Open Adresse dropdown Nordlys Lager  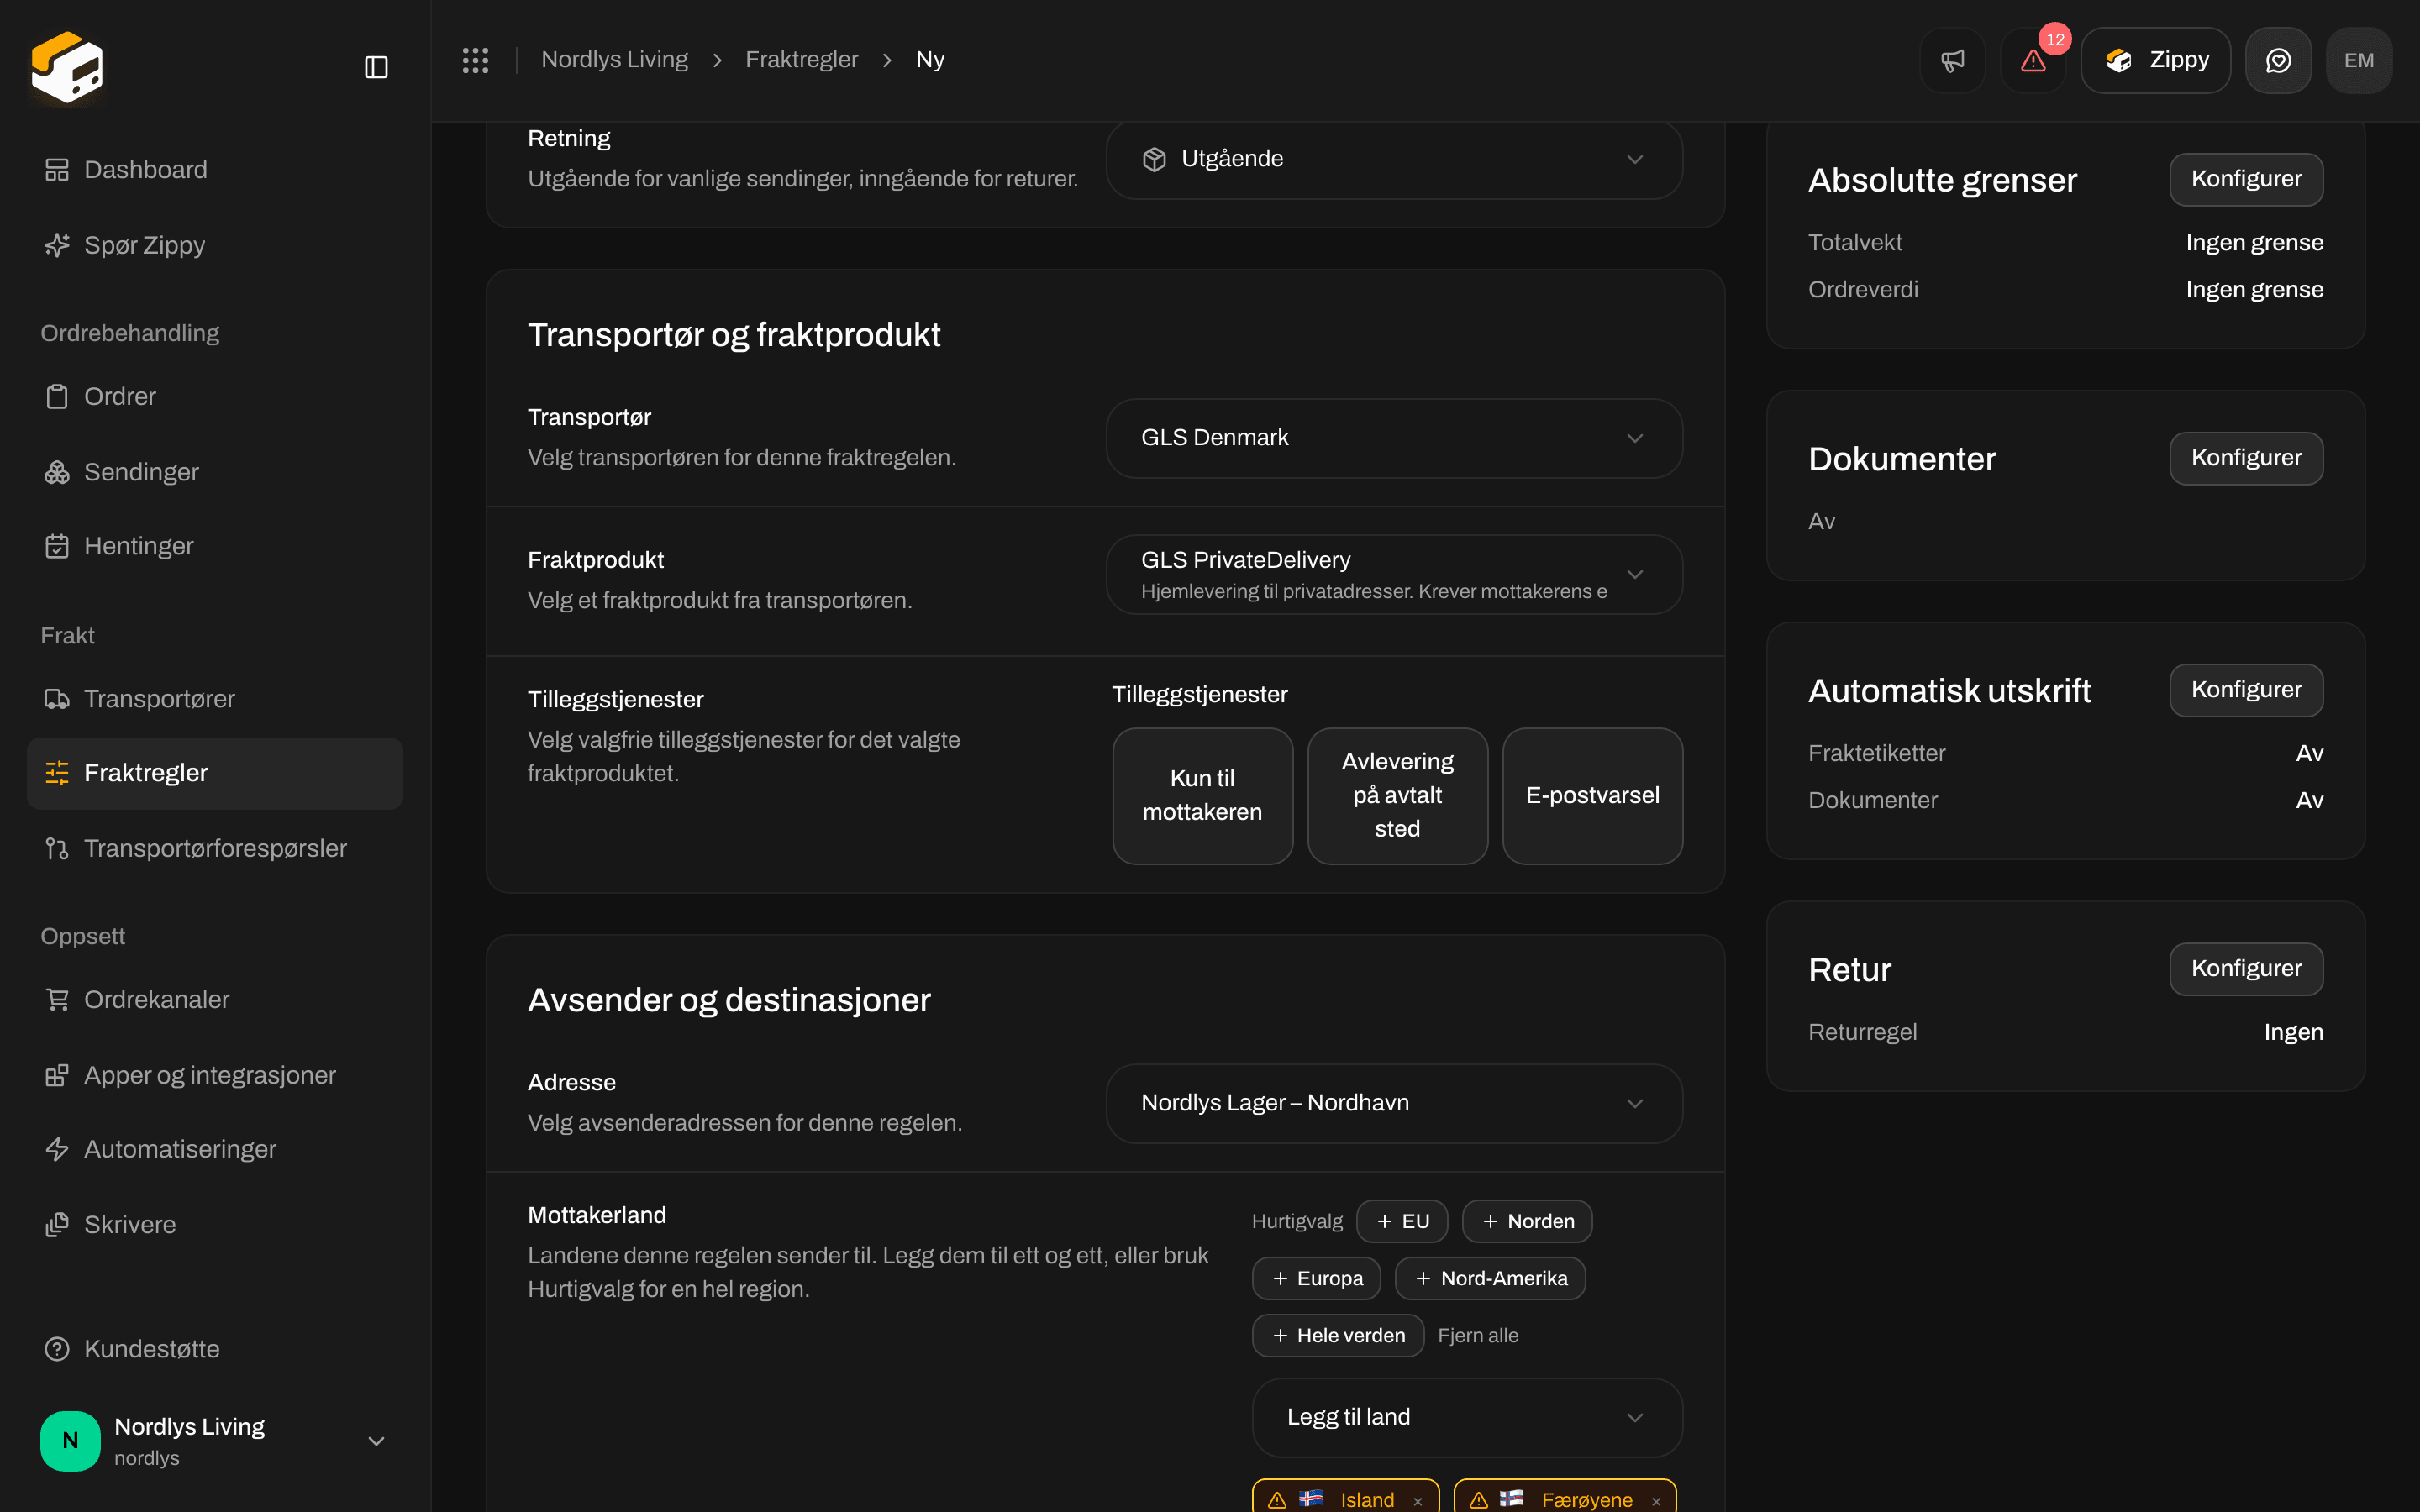click(1394, 1103)
